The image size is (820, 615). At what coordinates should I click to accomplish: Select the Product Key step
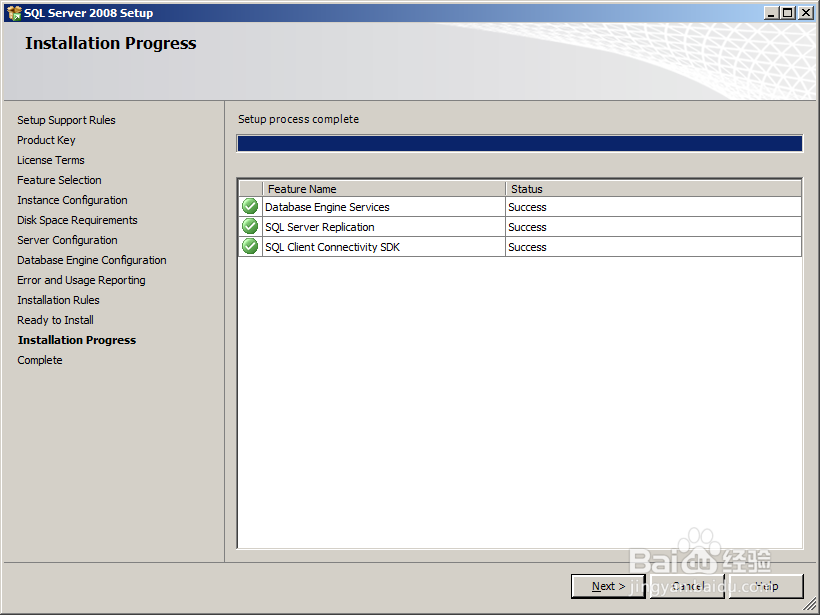click(x=46, y=140)
